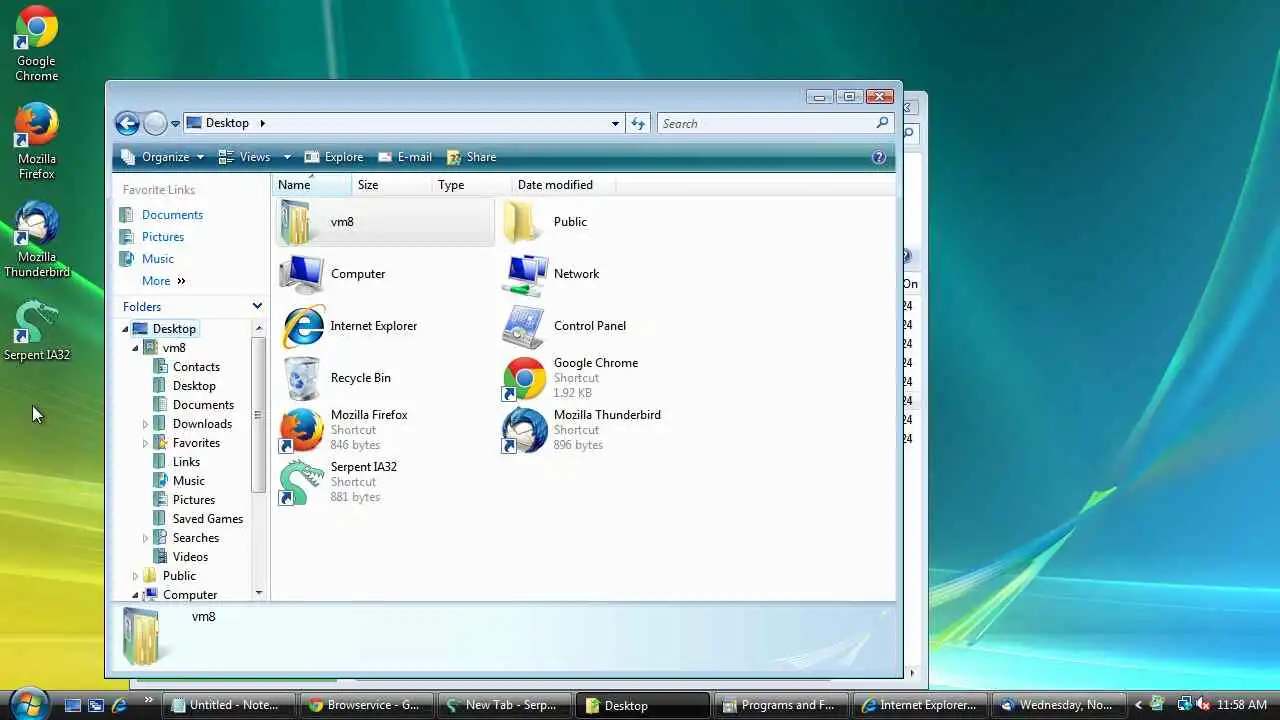Launch Internet Explorer from quick launch
This screenshot has height=720, width=1280.
[119, 705]
